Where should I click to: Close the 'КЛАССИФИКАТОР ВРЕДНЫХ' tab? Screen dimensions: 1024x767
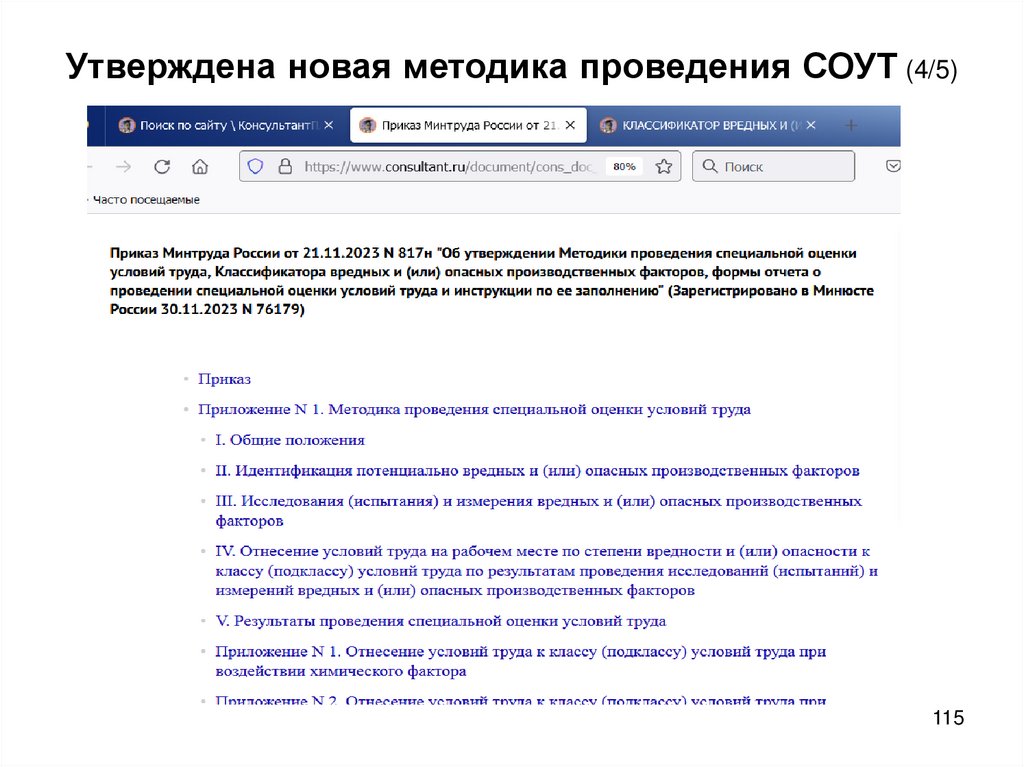810,125
